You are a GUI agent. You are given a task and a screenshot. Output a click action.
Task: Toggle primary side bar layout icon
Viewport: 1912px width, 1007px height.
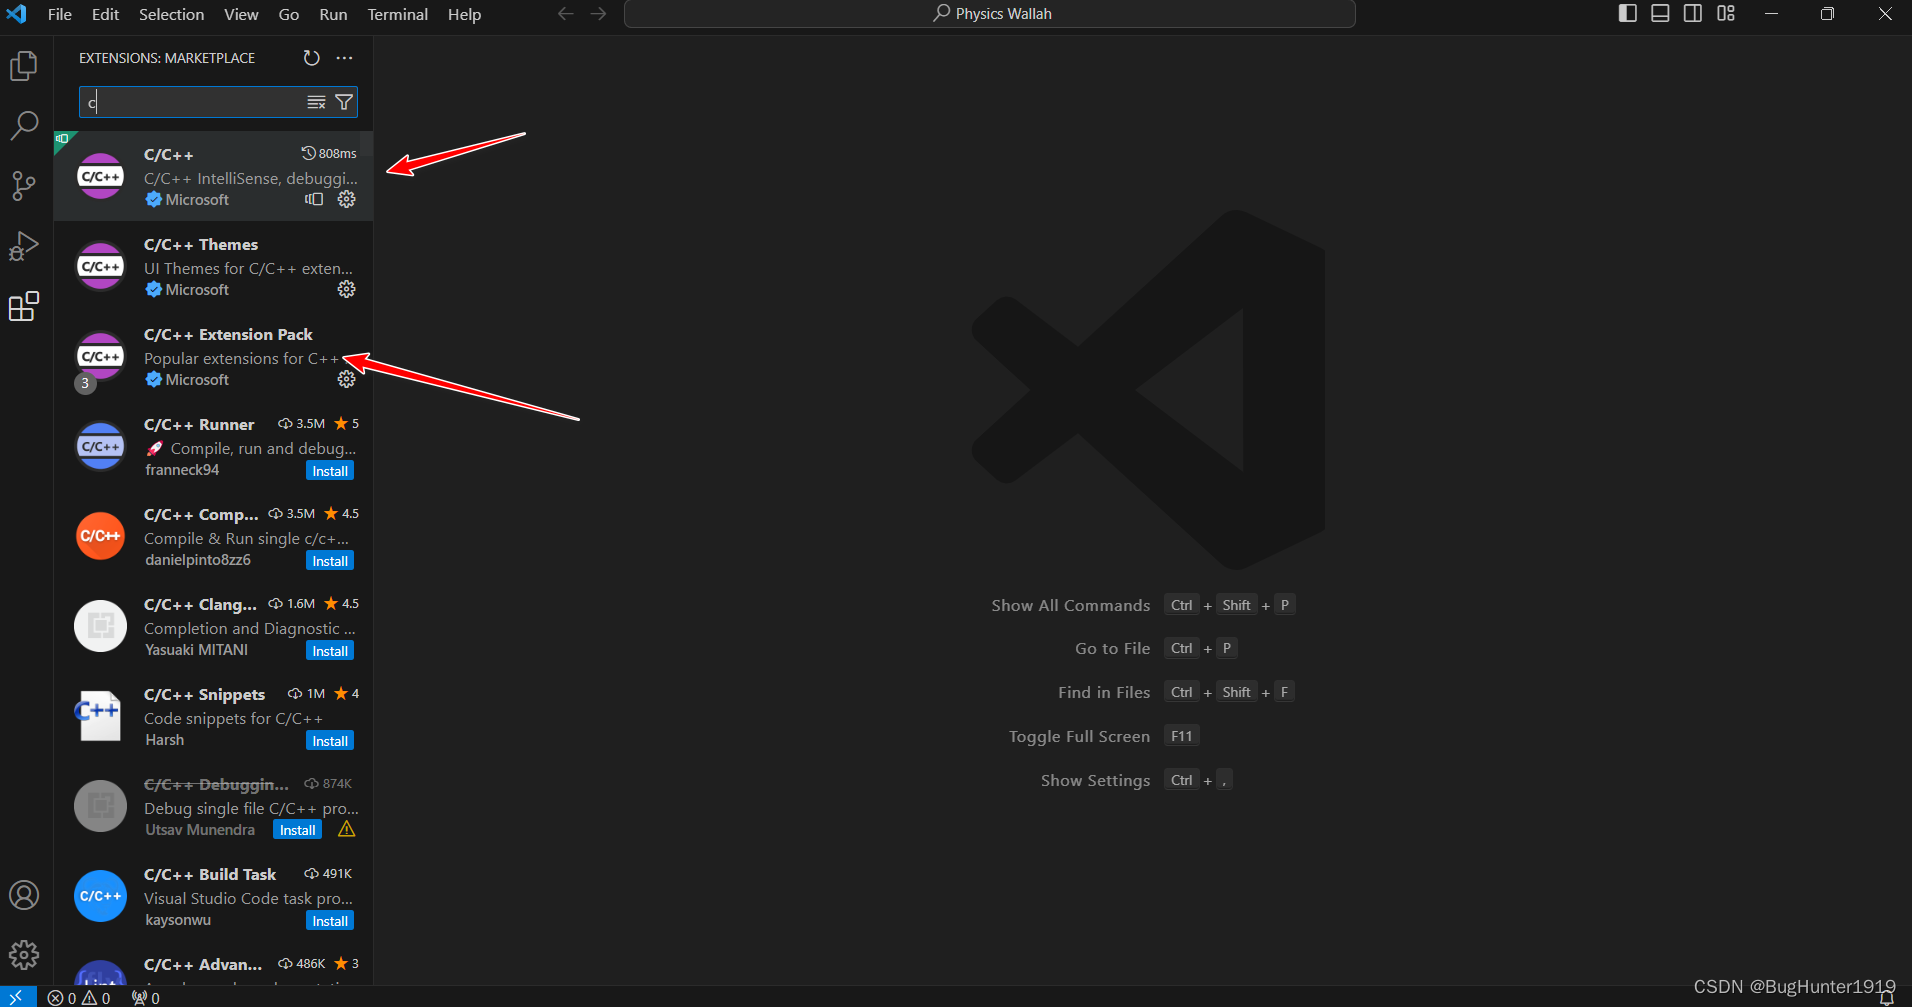(x=1628, y=14)
